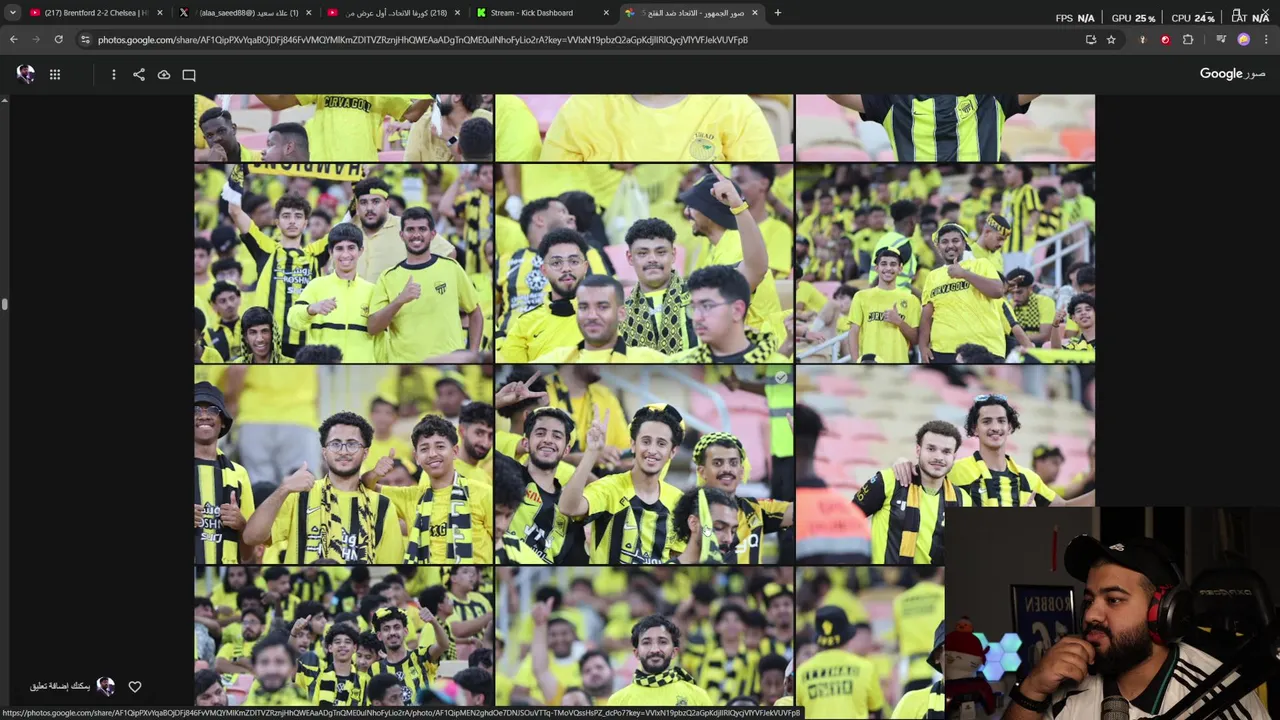The height and width of the screenshot is (720, 1280).
Task: Bookmark this page with the star icon
Action: point(1111,40)
